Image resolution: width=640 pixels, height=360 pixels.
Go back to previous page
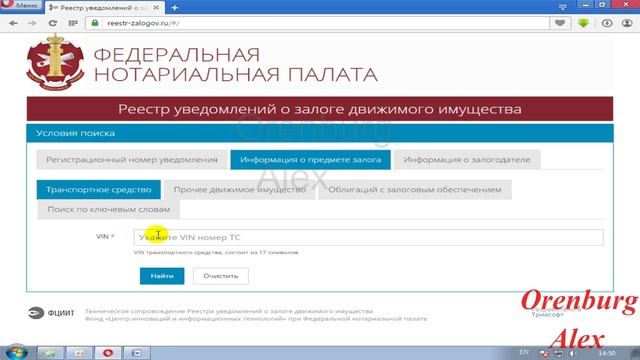click(x=13, y=23)
